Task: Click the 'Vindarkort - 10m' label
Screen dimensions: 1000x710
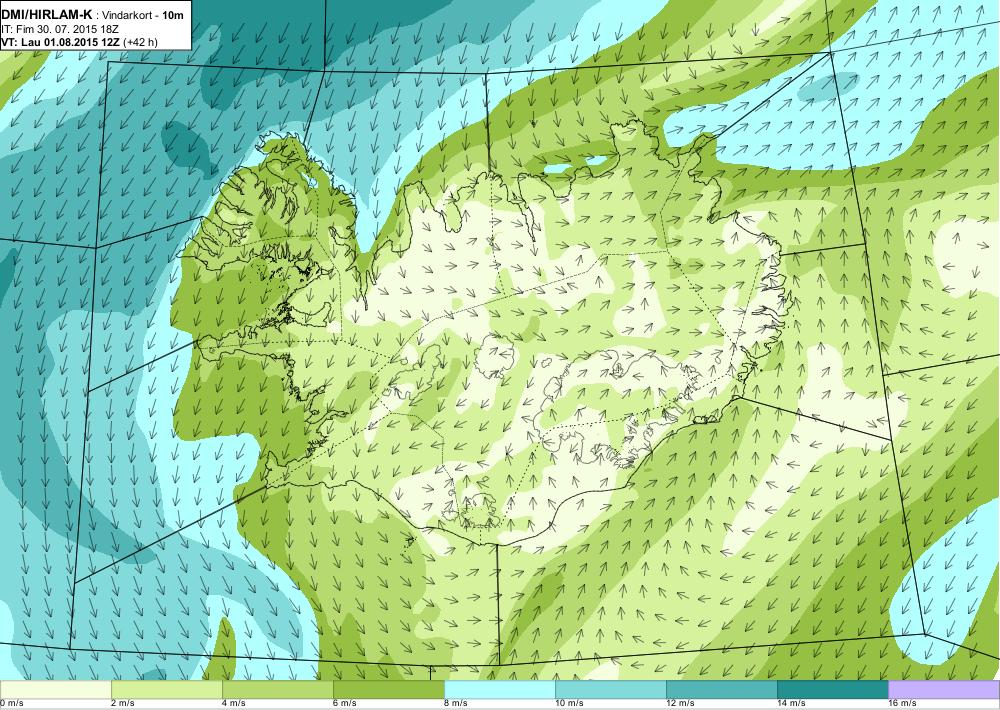Action: [143, 15]
